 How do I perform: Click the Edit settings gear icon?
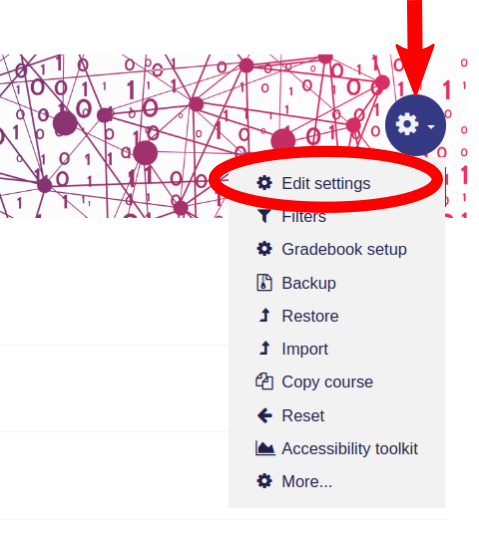click(264, 182)
